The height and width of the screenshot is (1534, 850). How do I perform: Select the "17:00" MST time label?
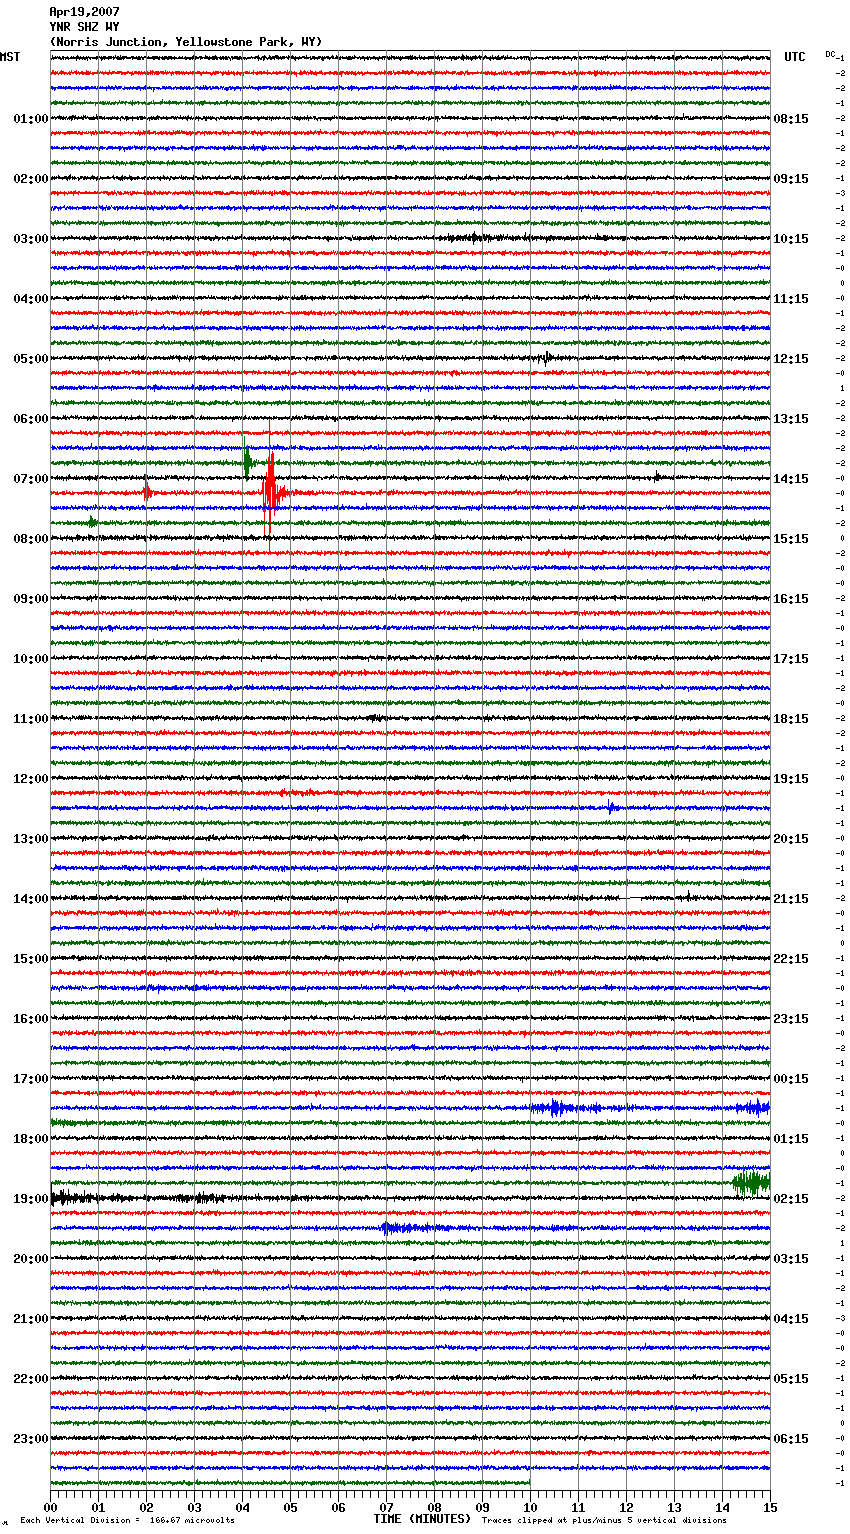coord(31,1079)
